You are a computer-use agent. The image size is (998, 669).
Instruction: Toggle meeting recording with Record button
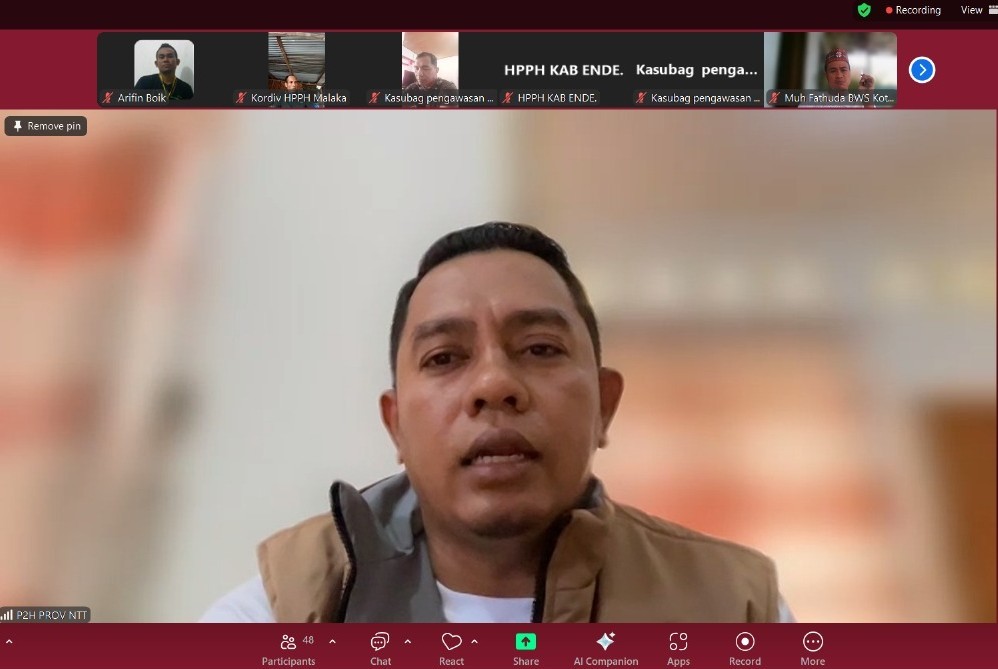(744, 642)
